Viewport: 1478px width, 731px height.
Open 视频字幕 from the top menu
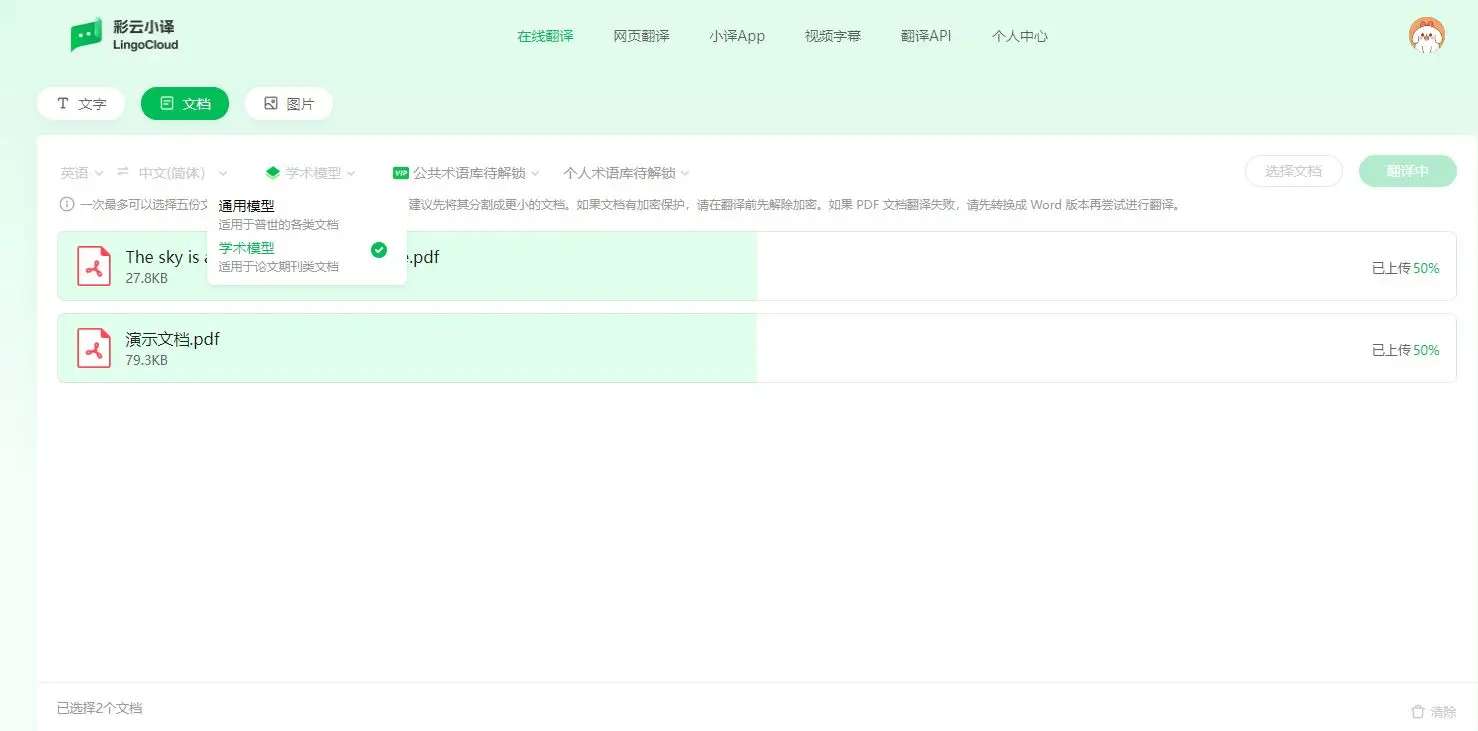(832, 36)
